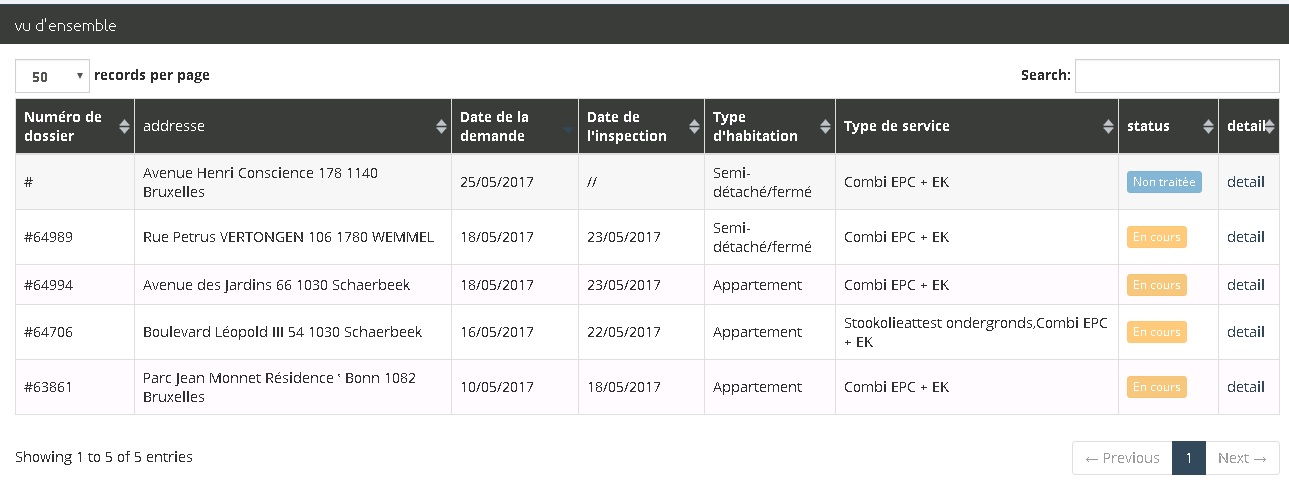This screenshot has width=1289, height=499.
Task: Sort by Type de service icon
Action: tap(1108, 127)
